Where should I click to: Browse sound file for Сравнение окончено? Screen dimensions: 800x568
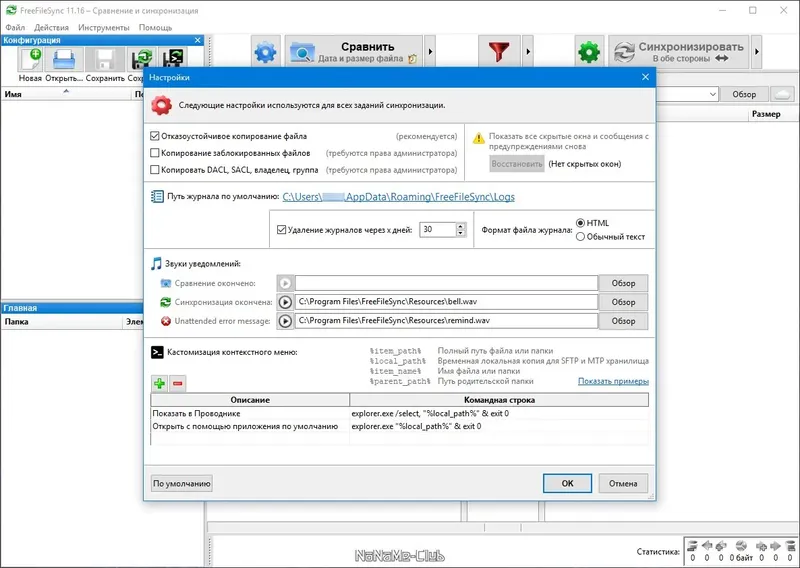(x=623, y=283)
